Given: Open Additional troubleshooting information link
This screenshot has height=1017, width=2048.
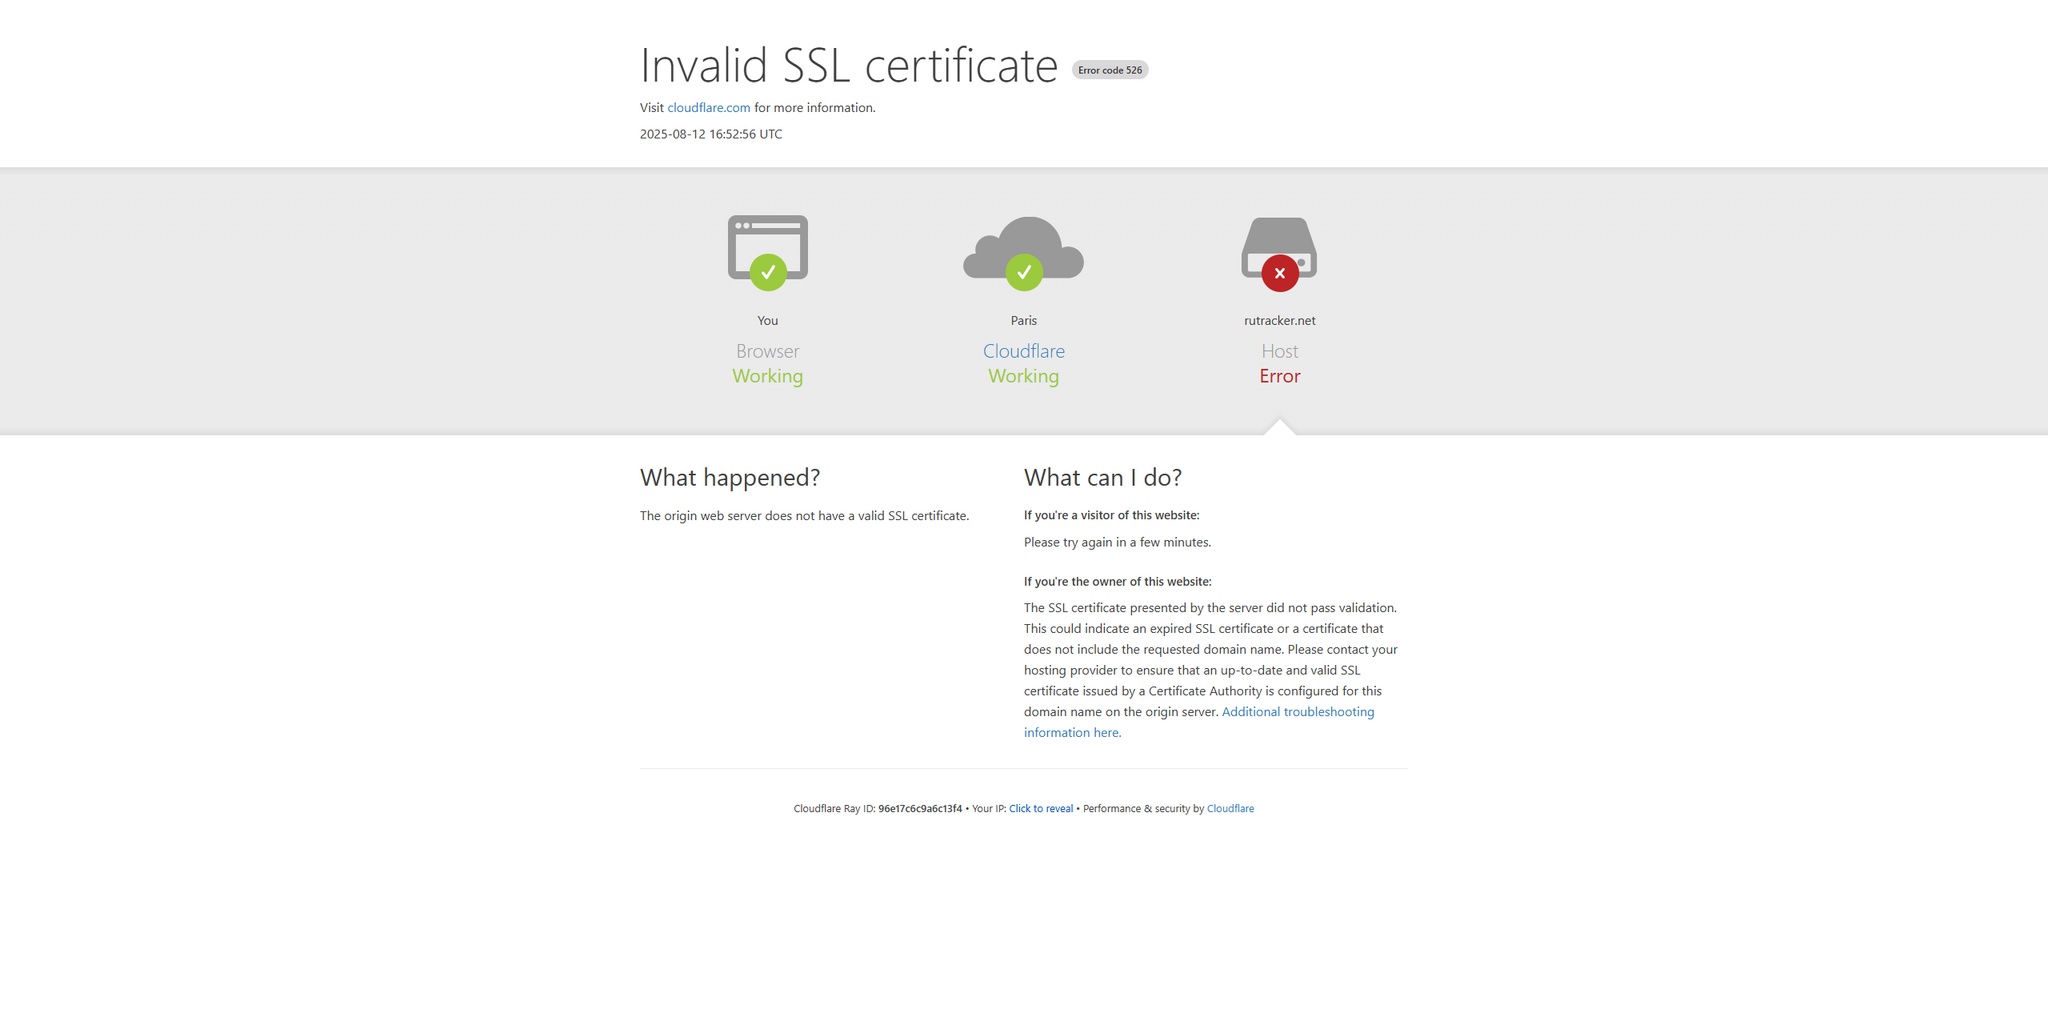Looking at the screenshot, I should 1297,712.
